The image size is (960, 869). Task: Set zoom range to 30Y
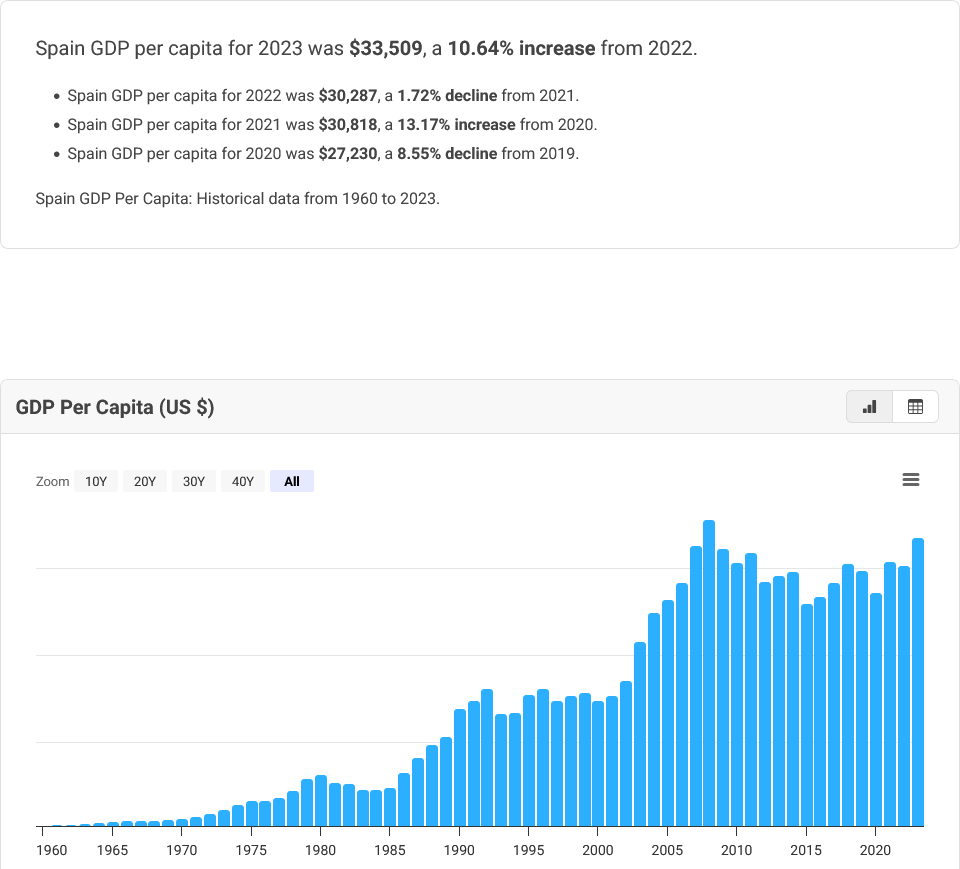click(x=193, y=481)
